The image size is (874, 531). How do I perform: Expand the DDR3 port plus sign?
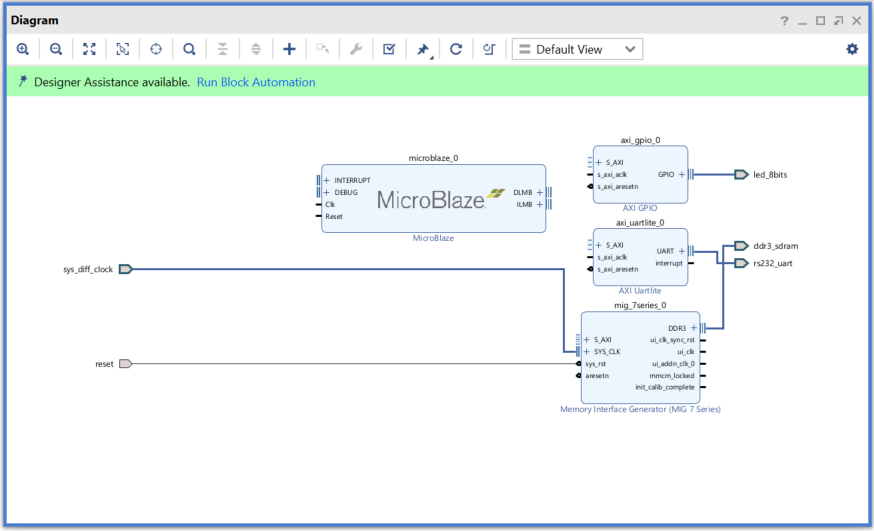pos(694,328)
